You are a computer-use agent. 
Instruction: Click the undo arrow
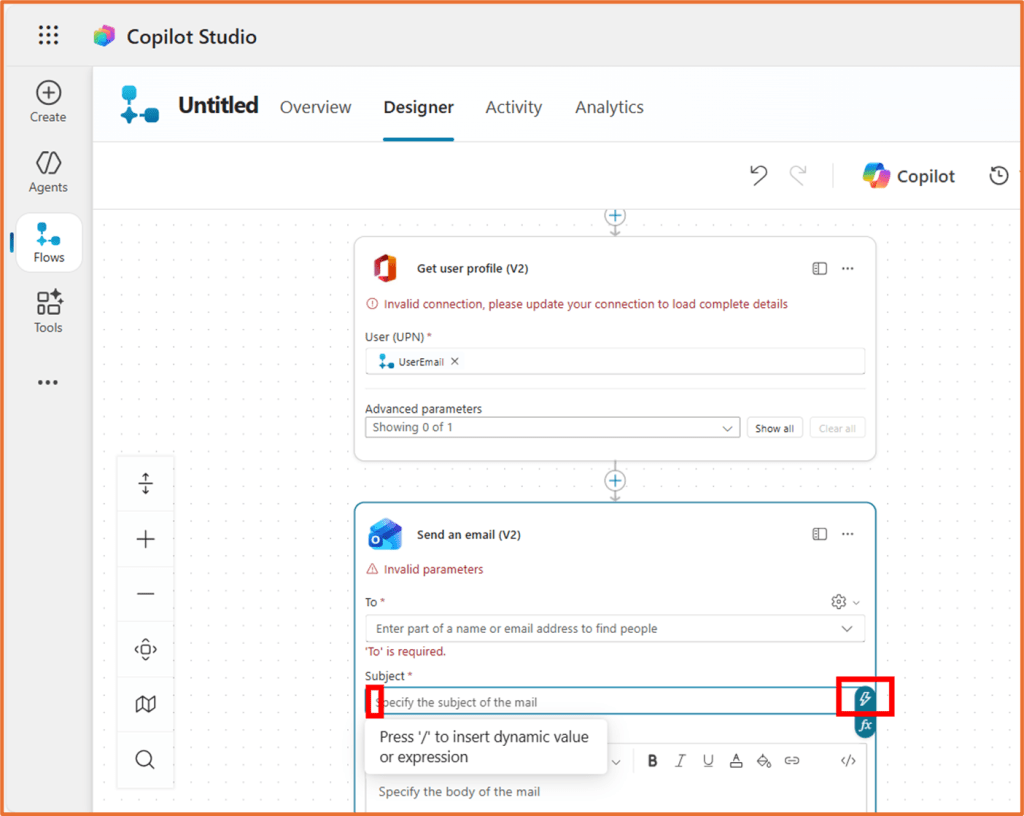758,175
